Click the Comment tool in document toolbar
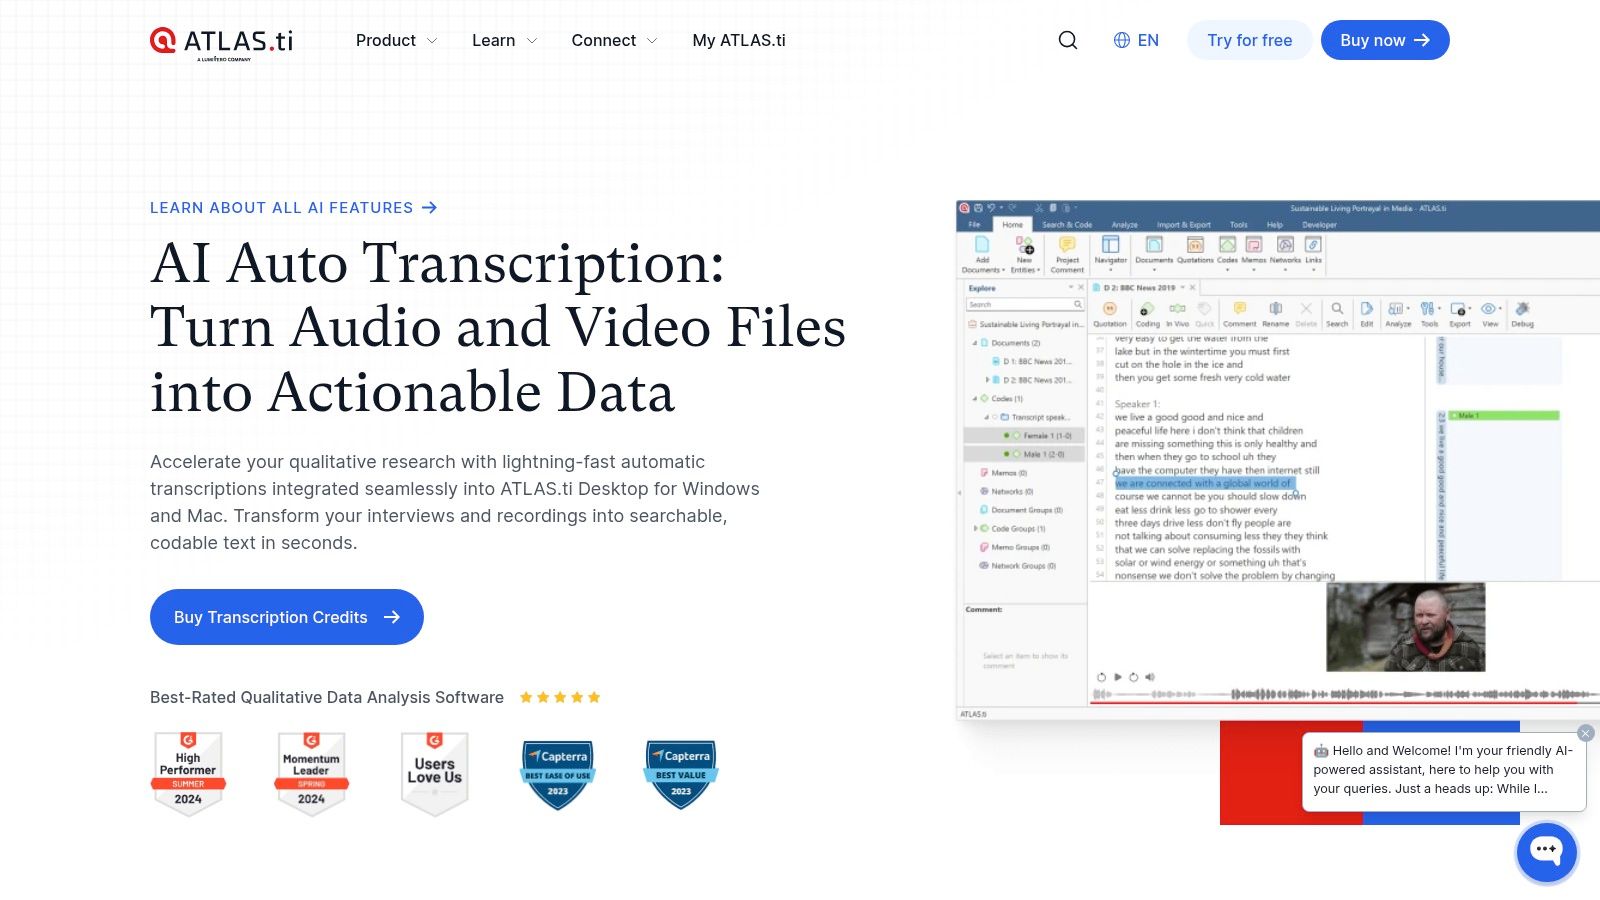 point(1240,314)
